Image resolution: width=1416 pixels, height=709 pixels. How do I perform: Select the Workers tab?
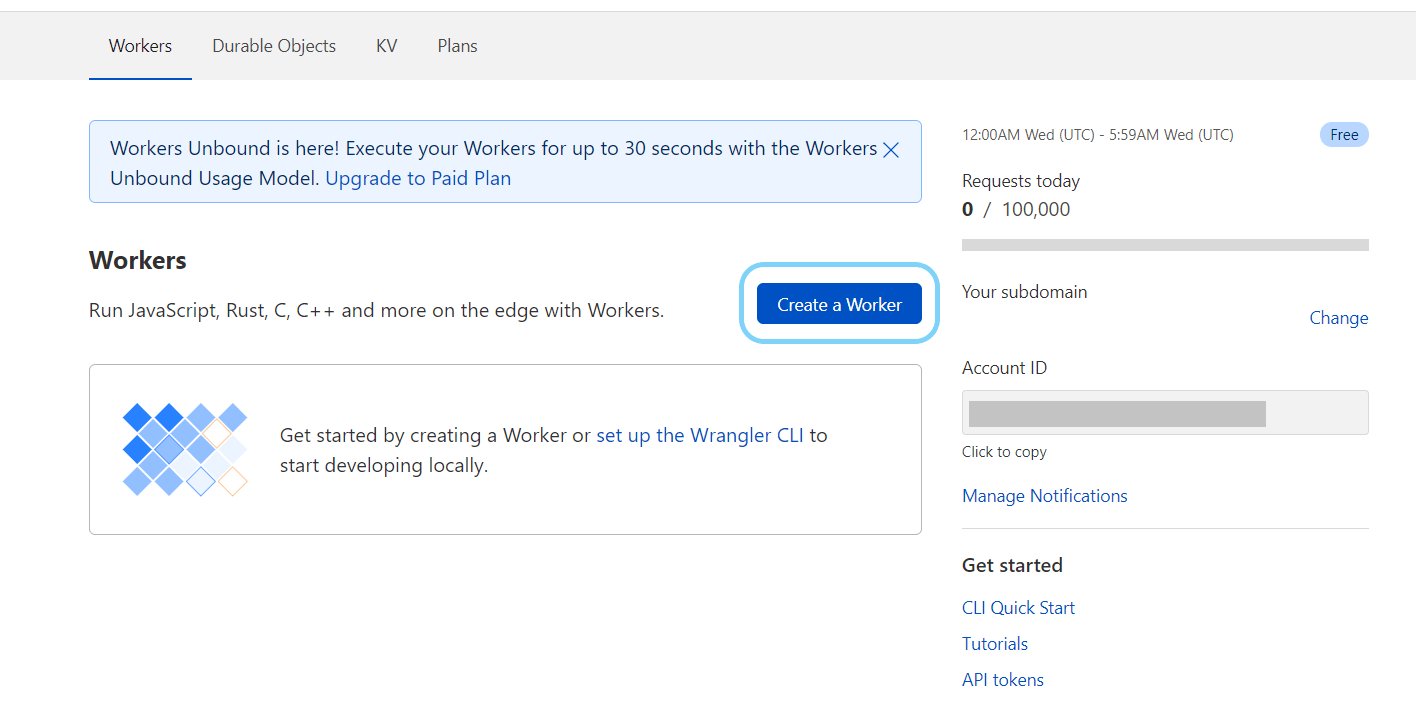140,46
